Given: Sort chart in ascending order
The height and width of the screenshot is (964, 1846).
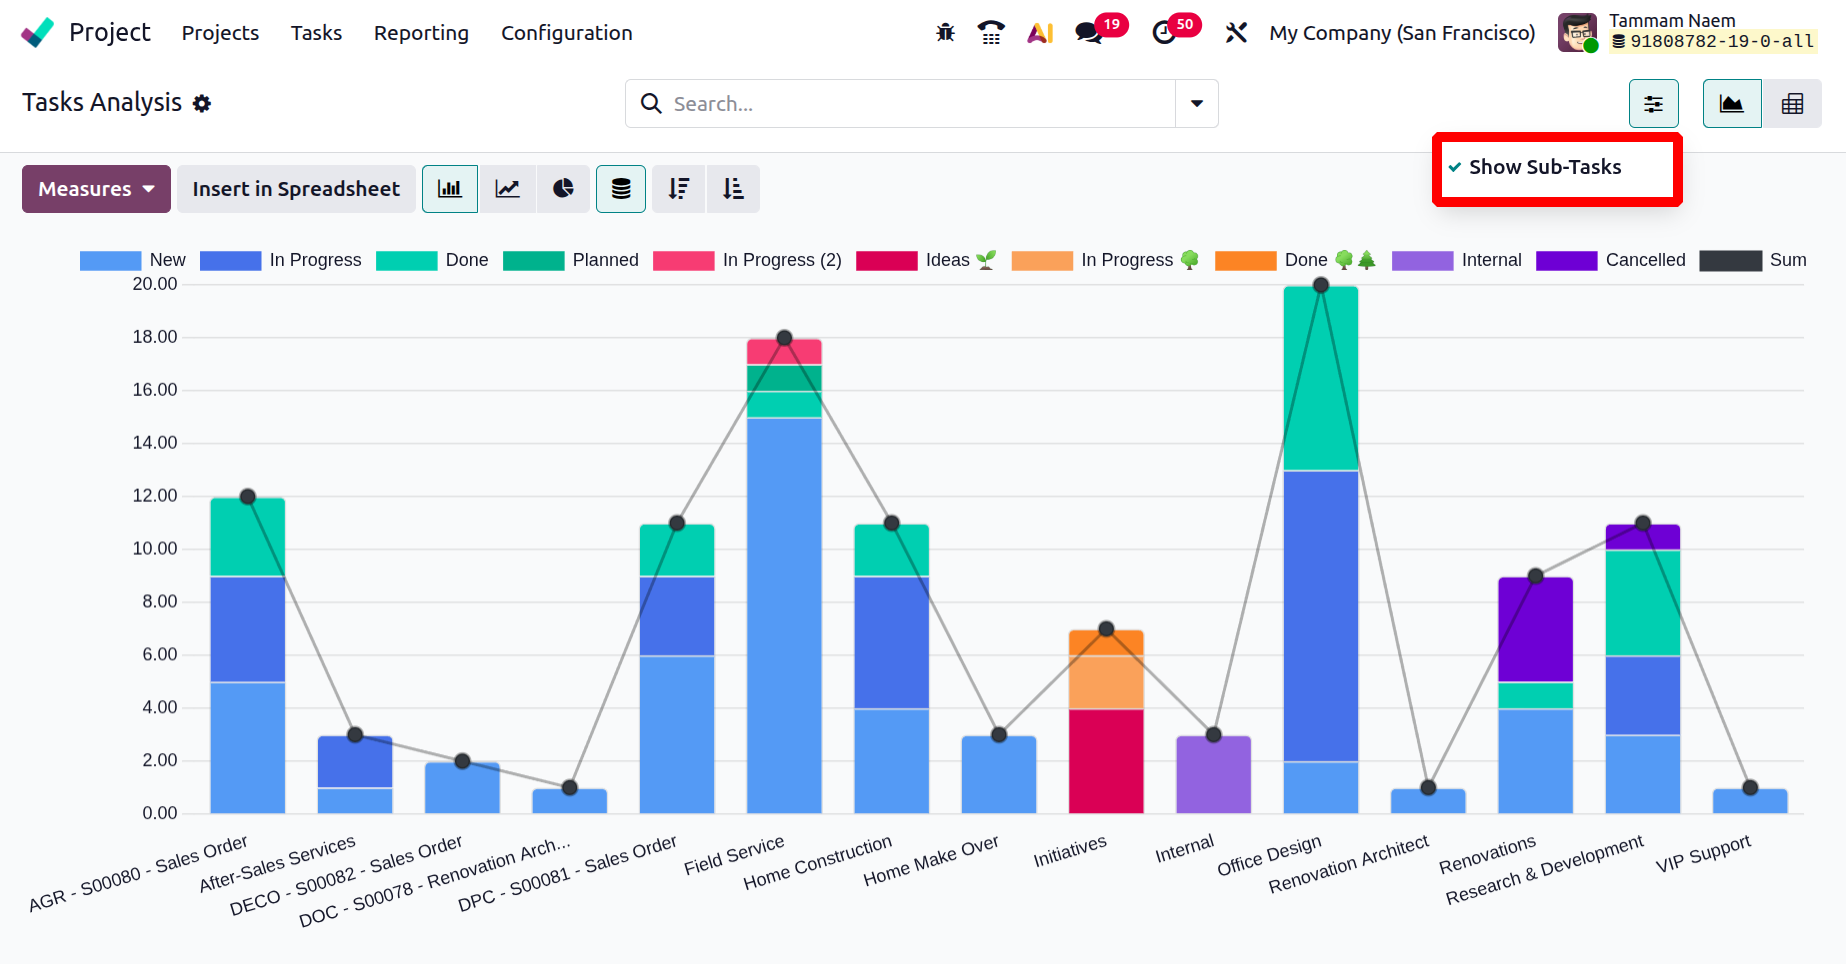Looking at the screenshot, I should pyautogui.click(x=733, y=189).
